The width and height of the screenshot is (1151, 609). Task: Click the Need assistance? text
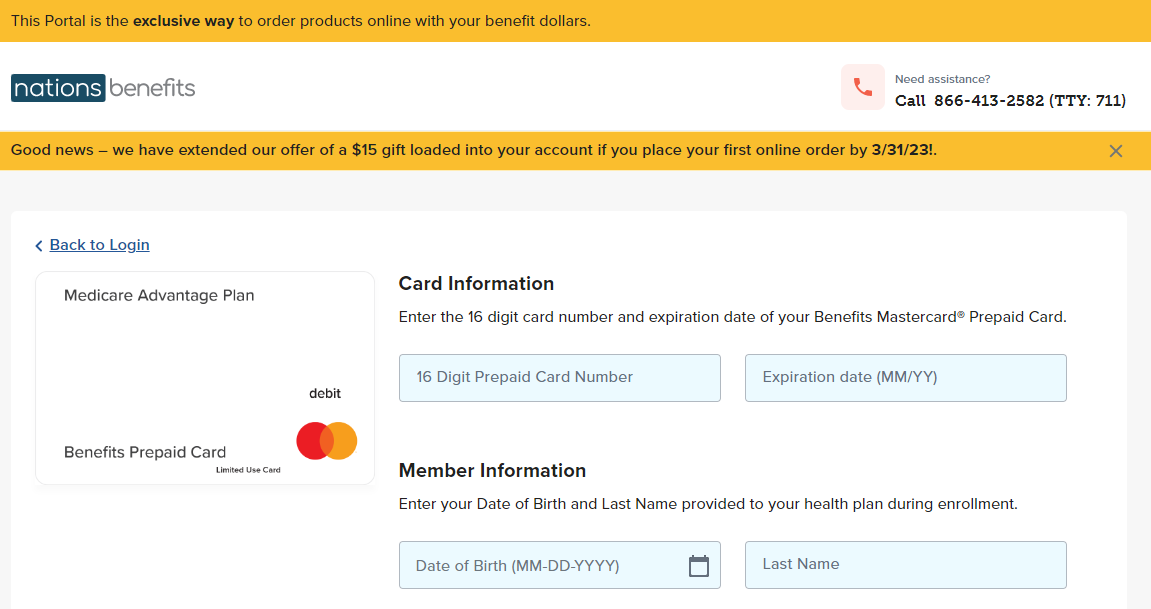[943, 78]
